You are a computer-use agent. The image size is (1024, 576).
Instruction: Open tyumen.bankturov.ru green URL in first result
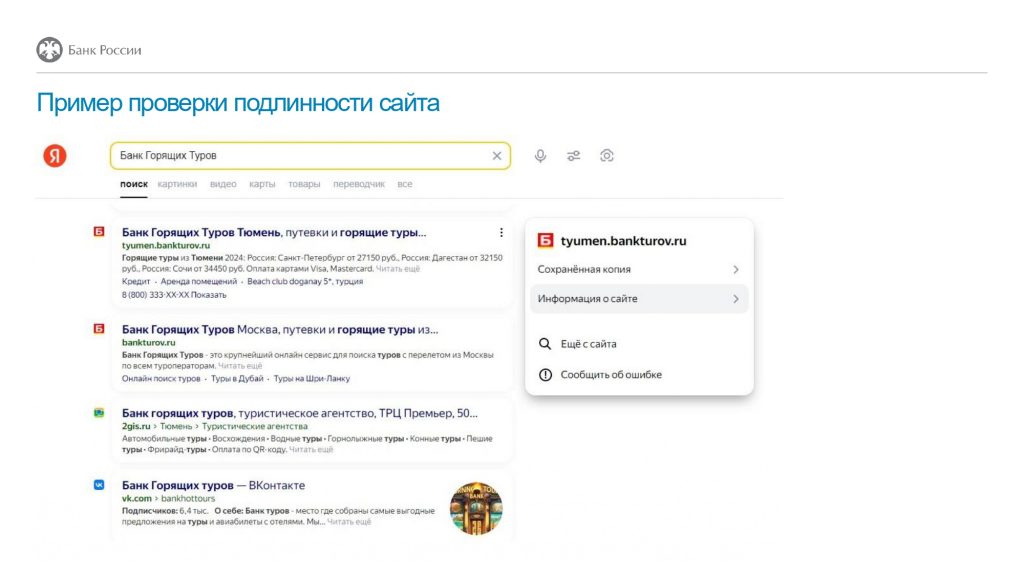coord(166,246)
